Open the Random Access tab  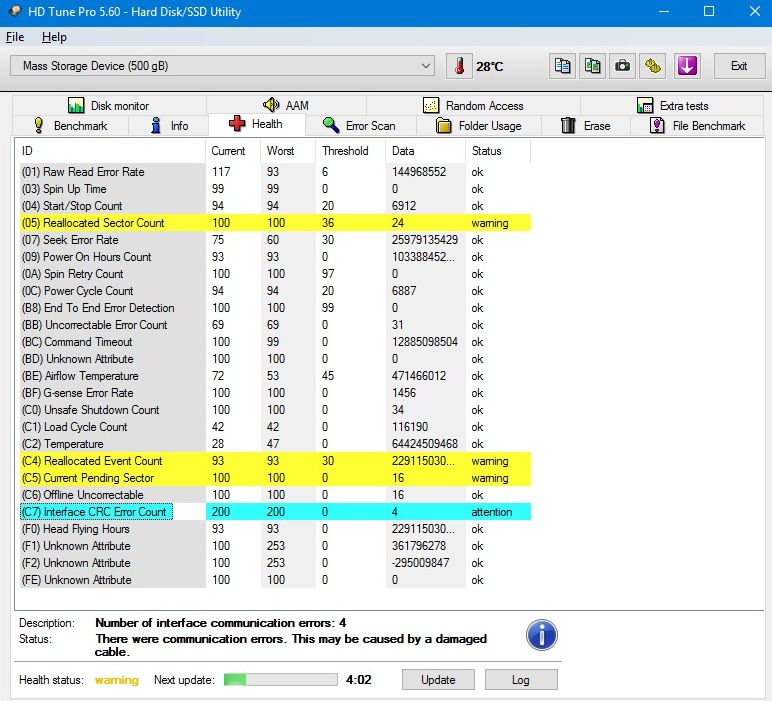coord(473,105)
